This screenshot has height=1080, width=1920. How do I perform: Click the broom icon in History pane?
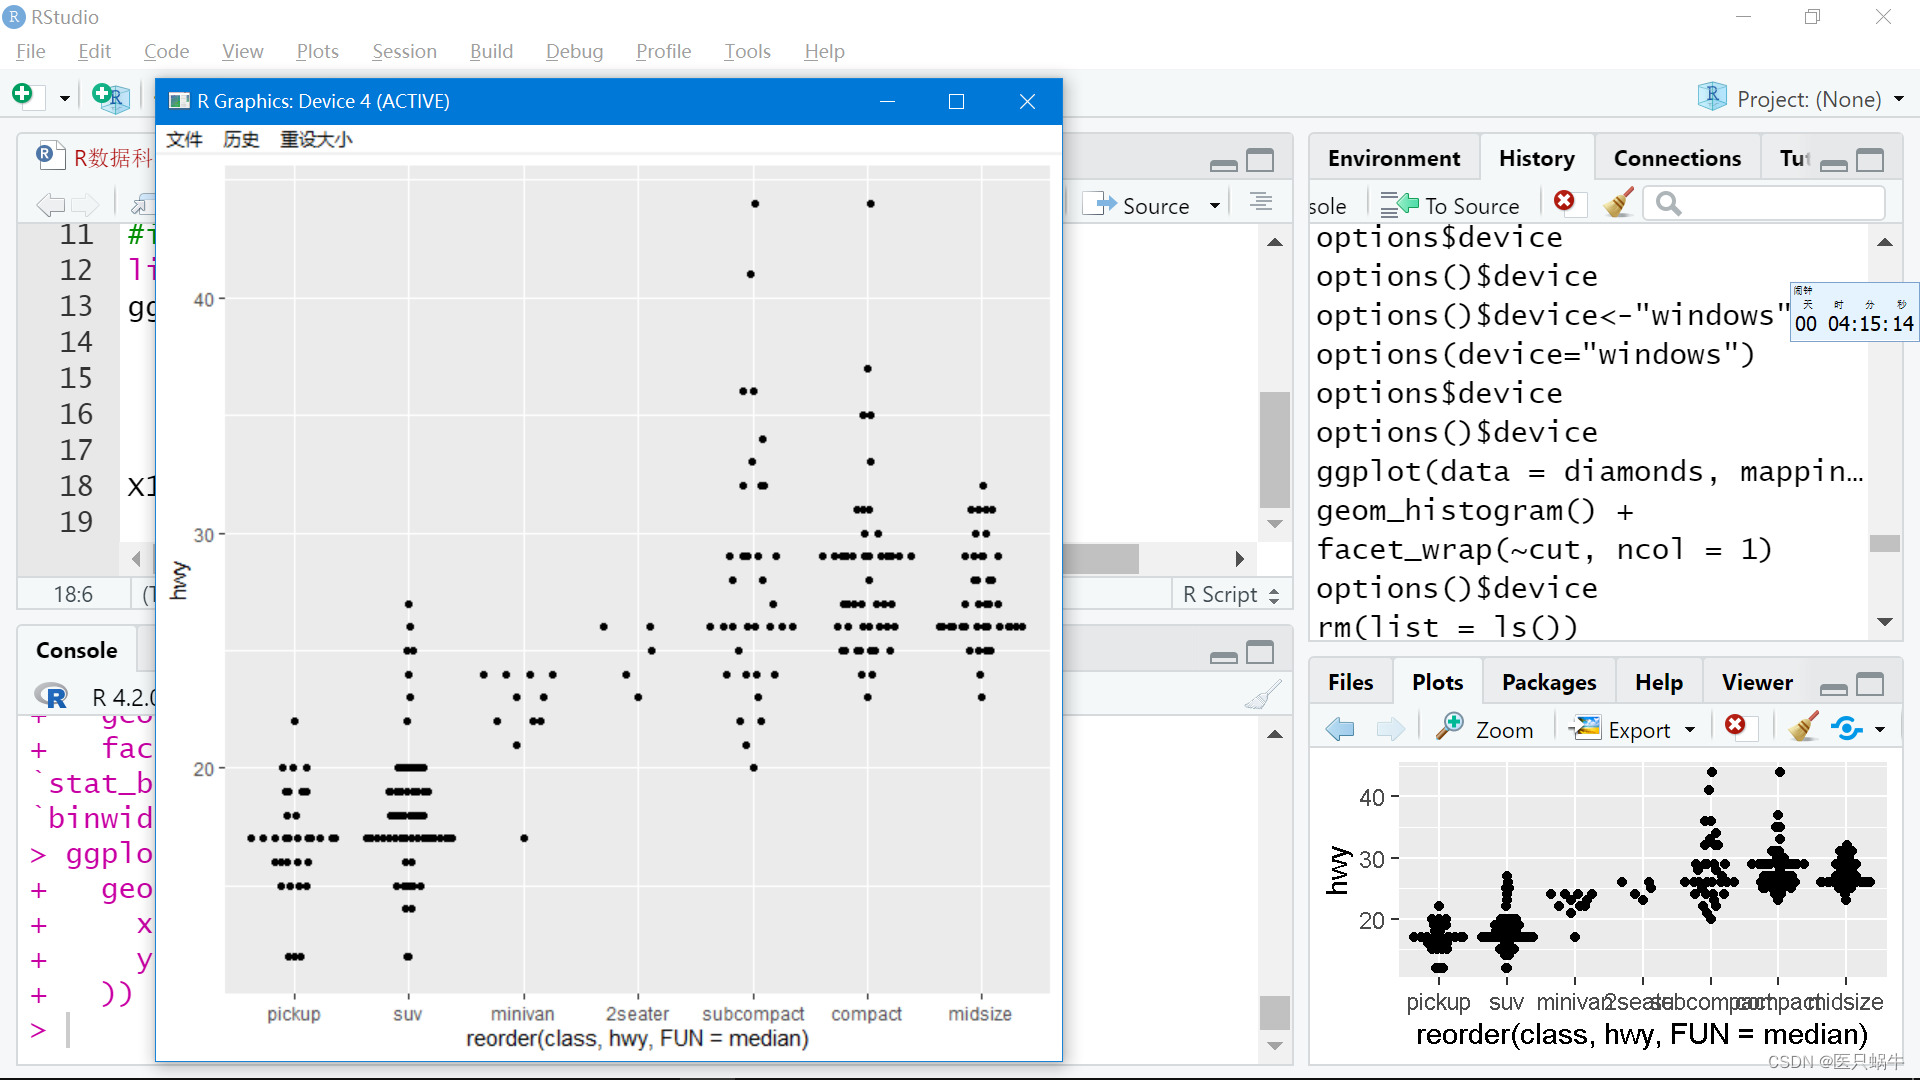click(1618, 204)
